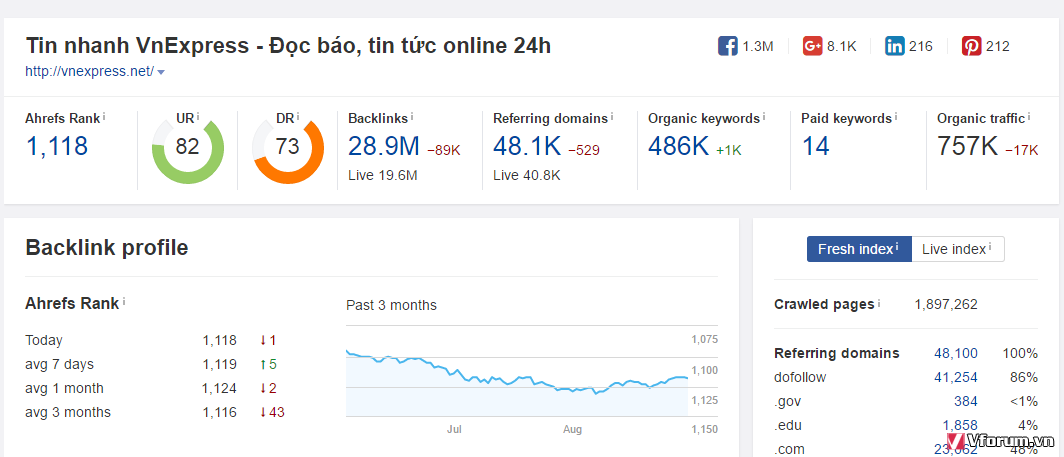Click the -529 referring domains change

(x=584, y=150)
